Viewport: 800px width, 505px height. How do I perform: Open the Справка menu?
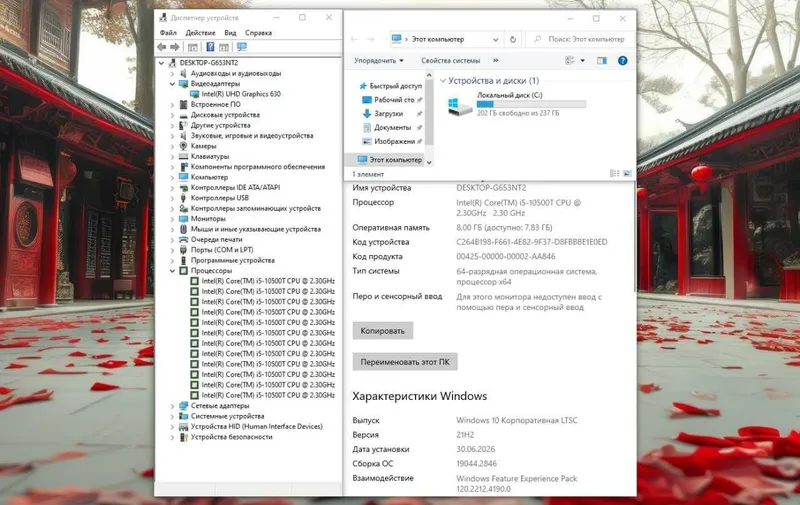click(258, 33)
